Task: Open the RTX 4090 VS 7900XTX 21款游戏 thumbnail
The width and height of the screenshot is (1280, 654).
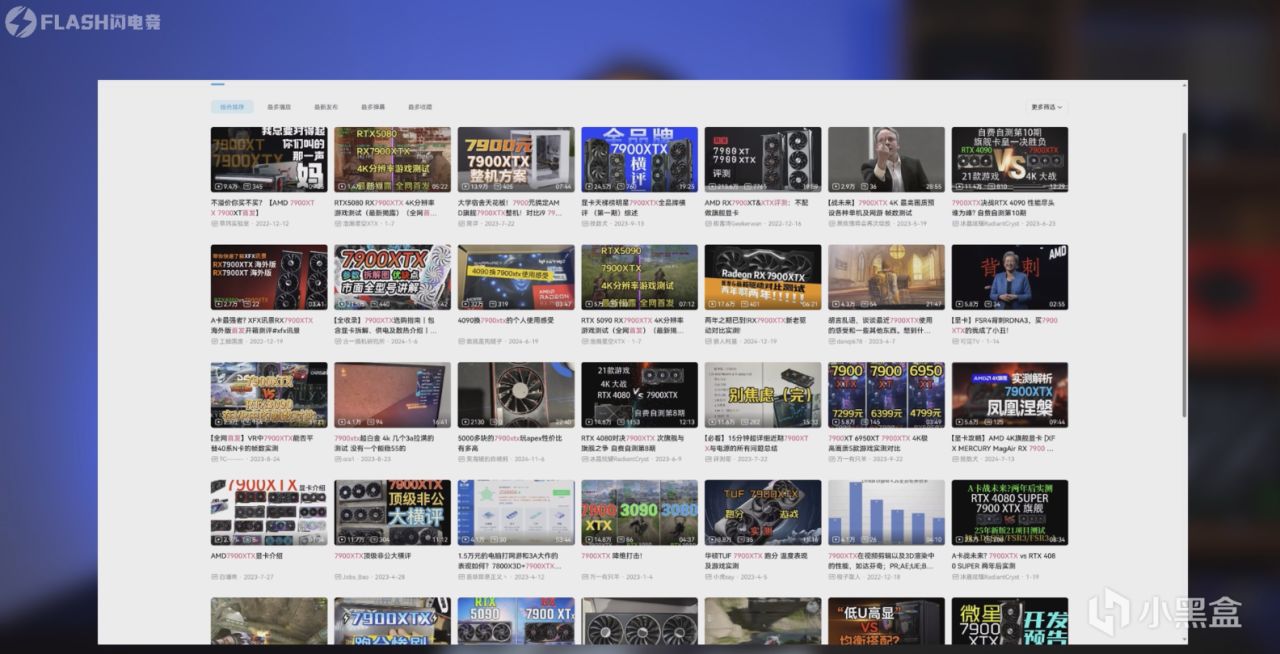Action: coord(1010,159)
